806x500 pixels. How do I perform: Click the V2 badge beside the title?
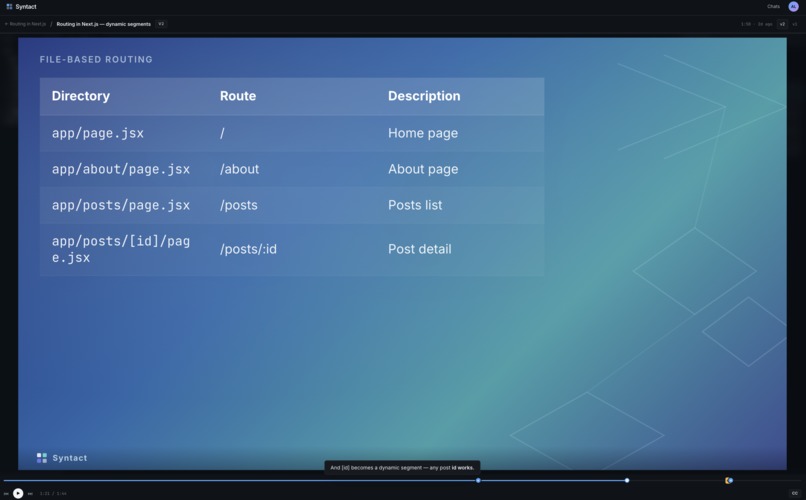(161, 24)
